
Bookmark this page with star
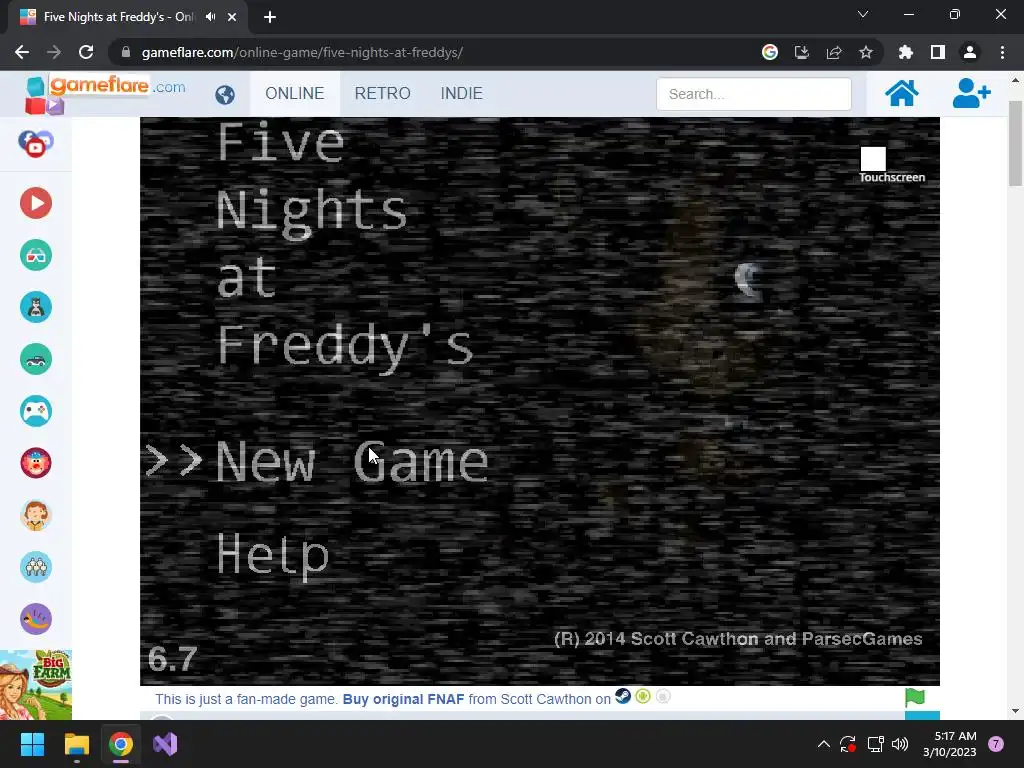(866, 52)
